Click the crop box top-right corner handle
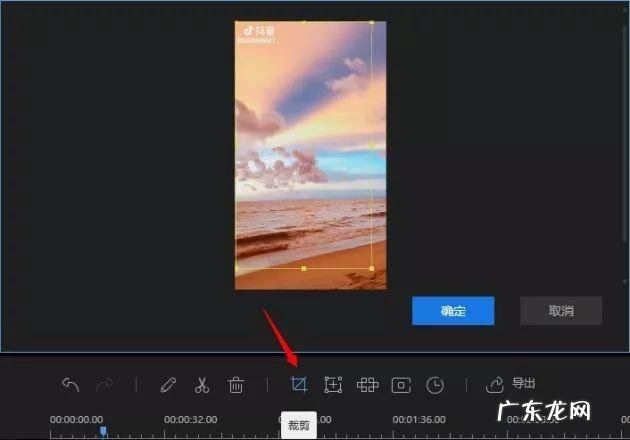The width and height of the screenshot is (630, 440). pos(372,22)
